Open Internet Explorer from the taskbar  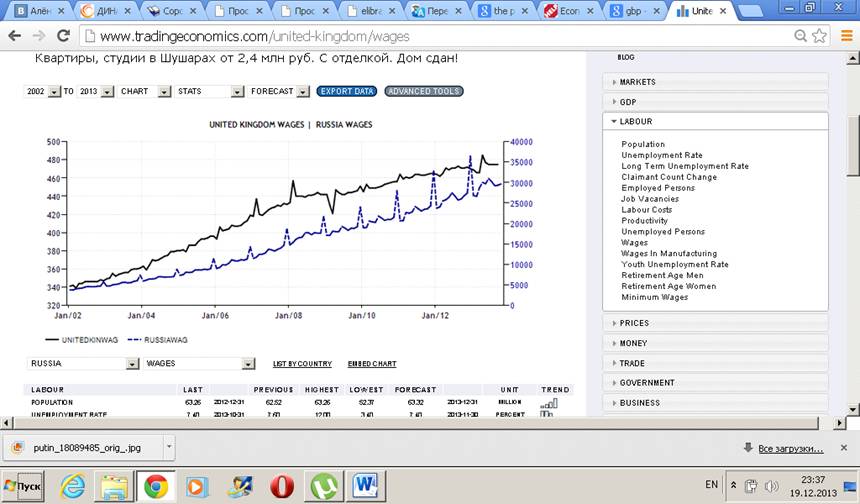pos(73,486)
